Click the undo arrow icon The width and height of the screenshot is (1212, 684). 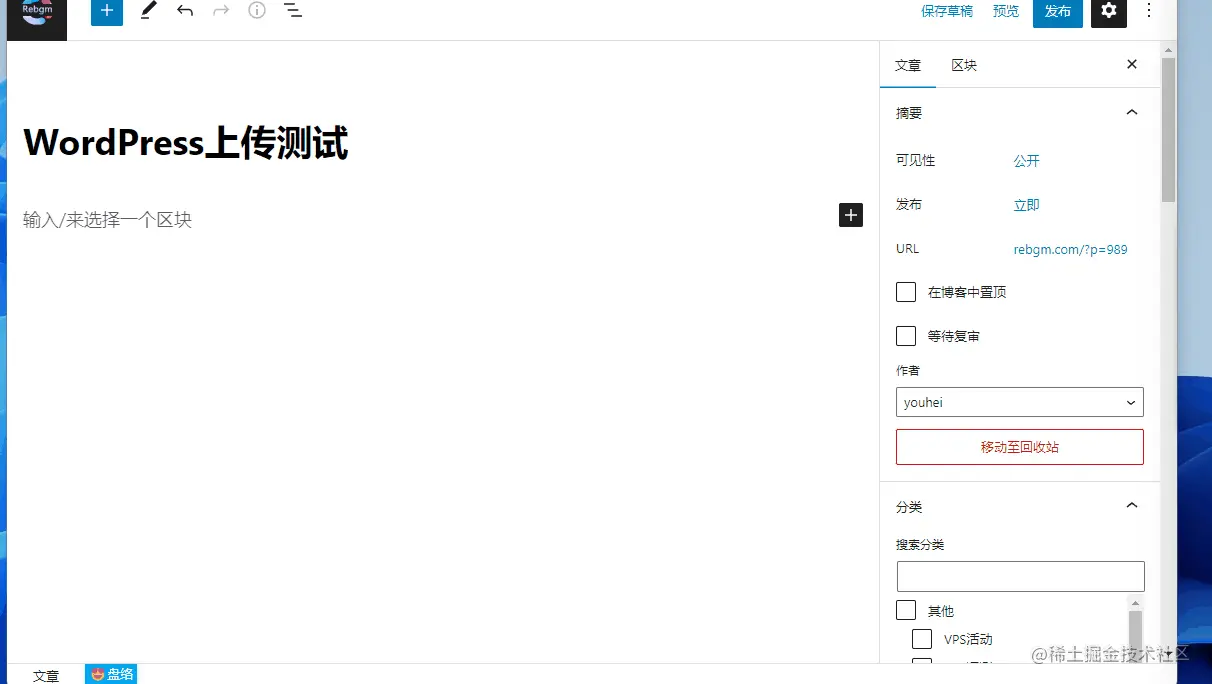pyautogui.click(x=185, y=13)
